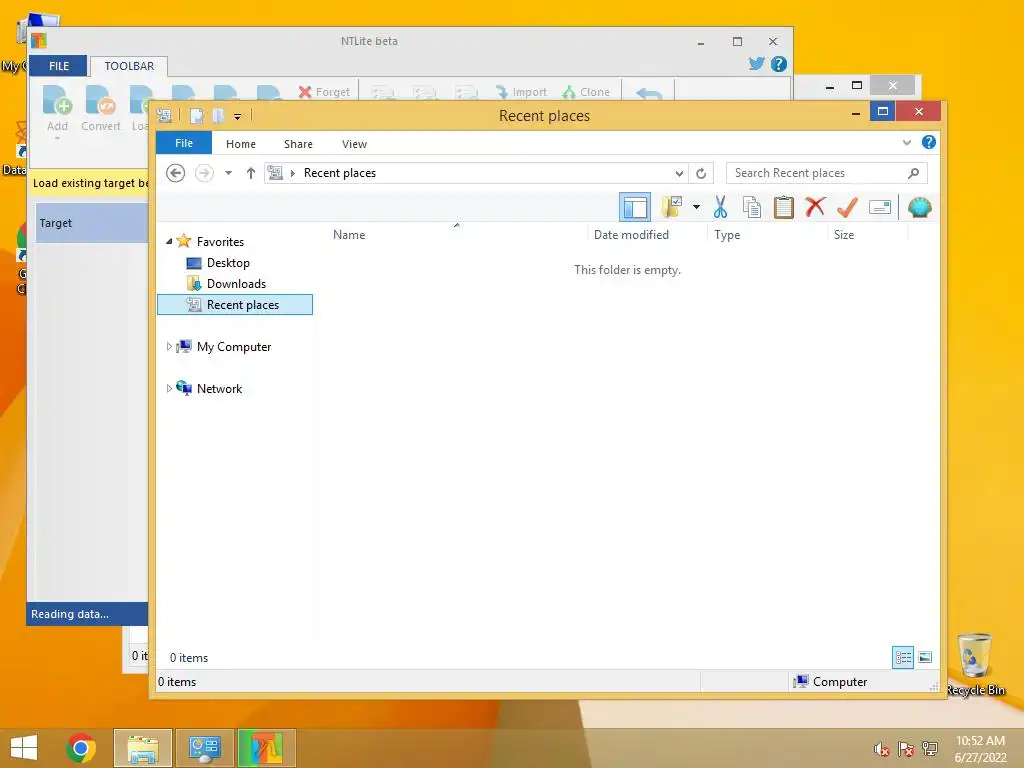Click Clone in the NTLite toolbar

tap(586, 92)
